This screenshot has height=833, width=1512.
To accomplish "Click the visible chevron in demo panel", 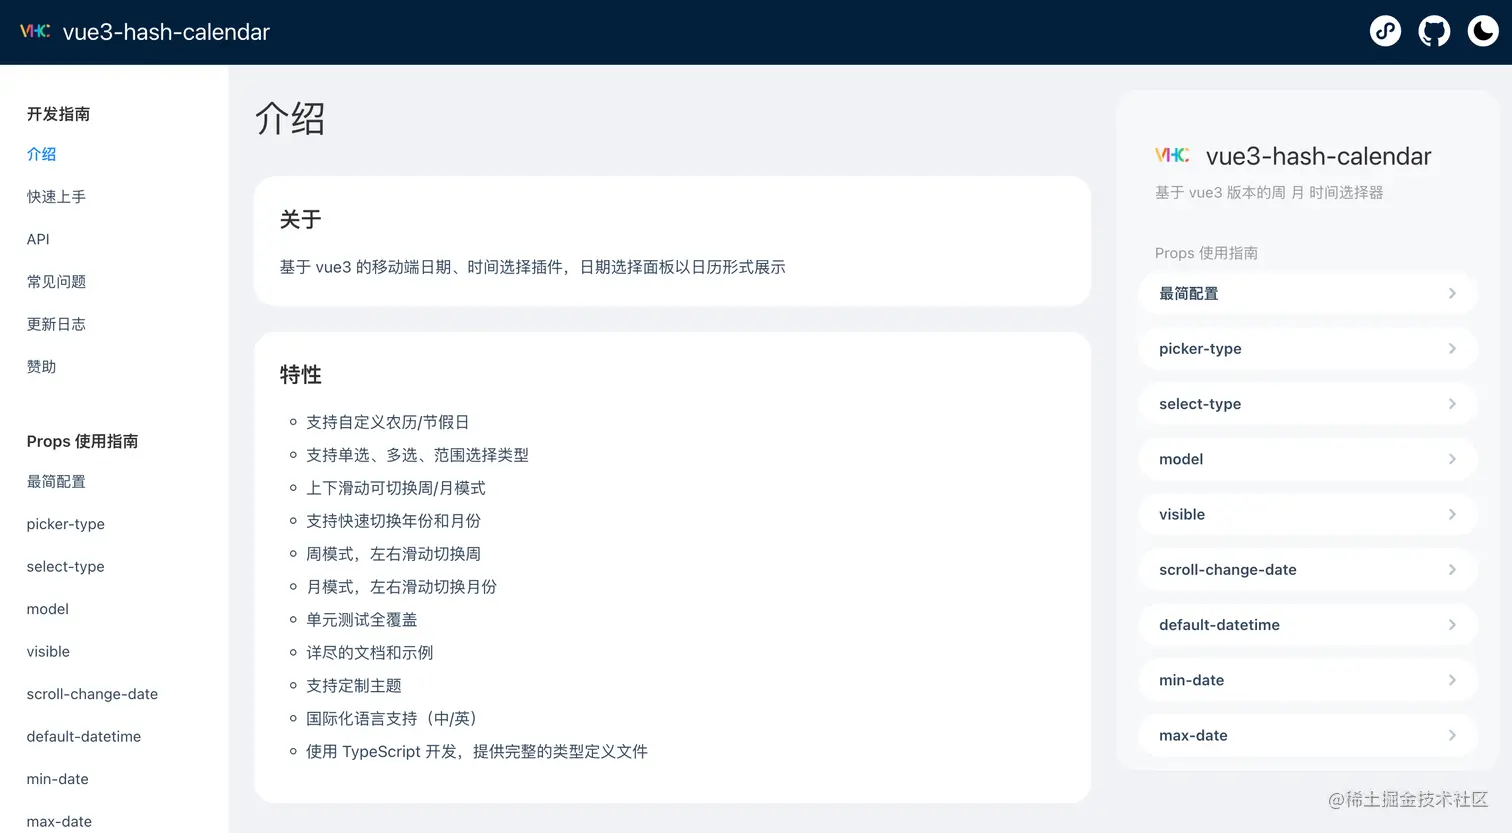I will click(1452, 514).
